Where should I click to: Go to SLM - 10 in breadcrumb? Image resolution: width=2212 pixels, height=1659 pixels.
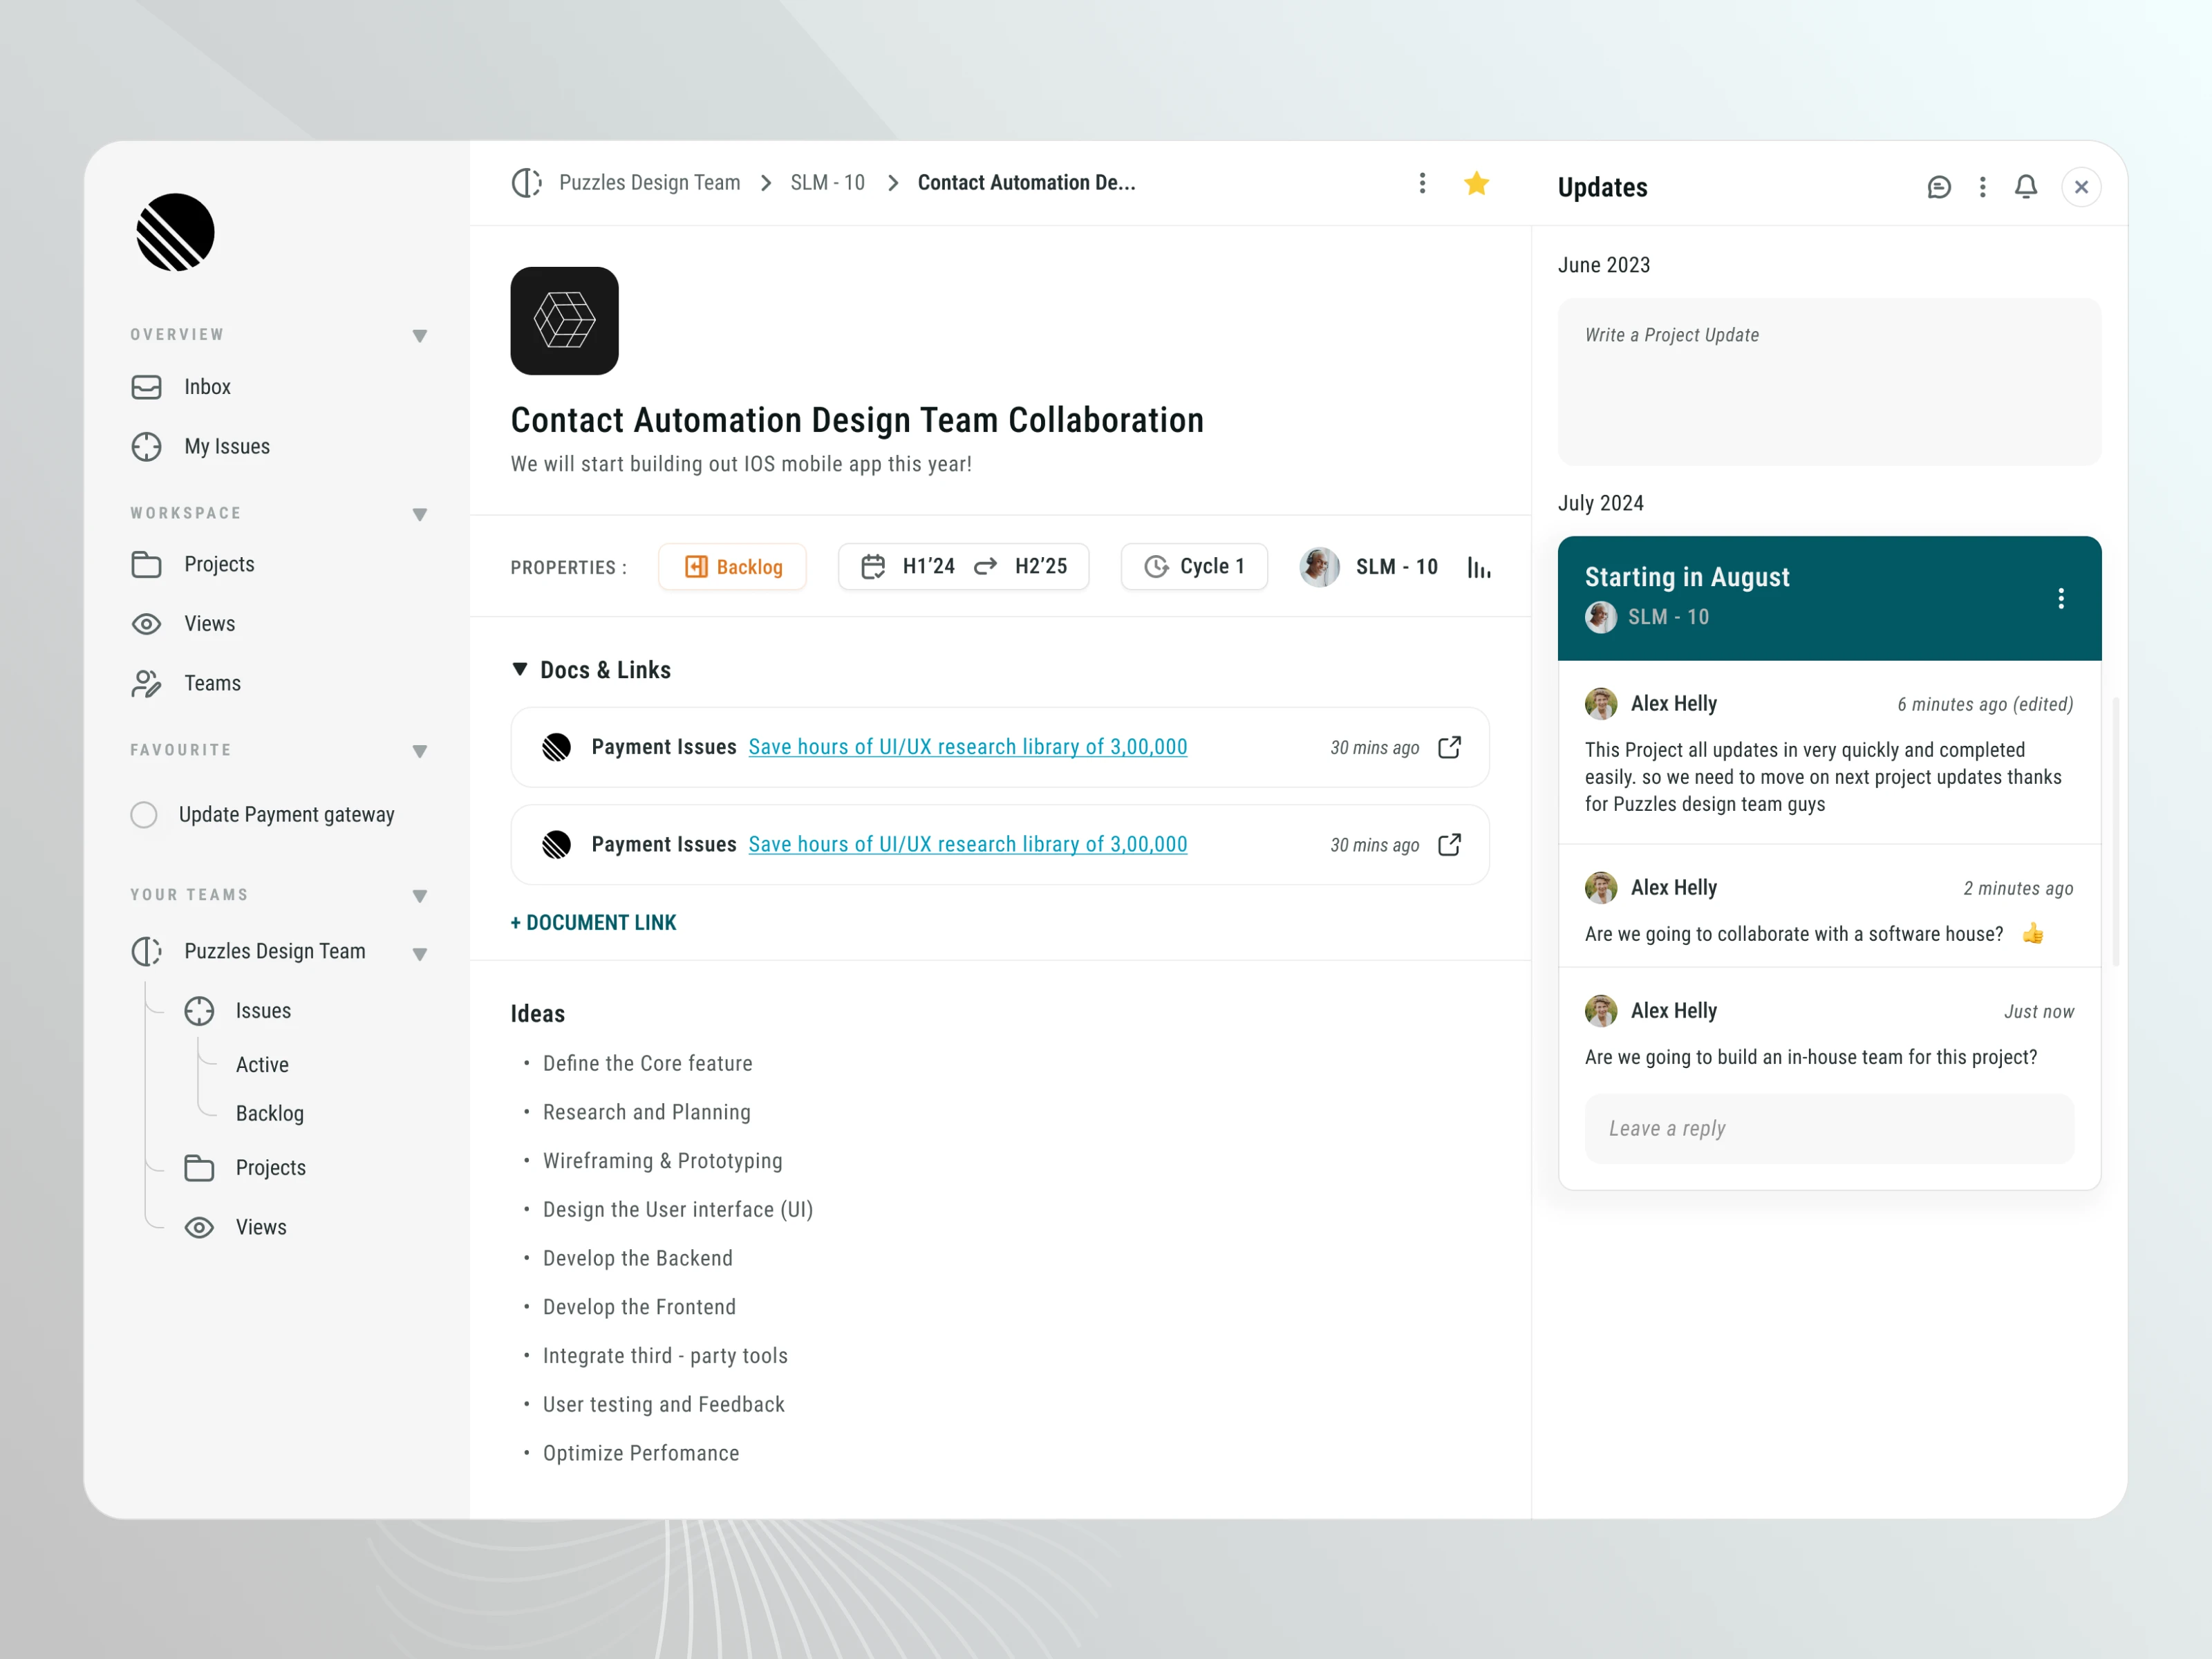coord(827,183)
